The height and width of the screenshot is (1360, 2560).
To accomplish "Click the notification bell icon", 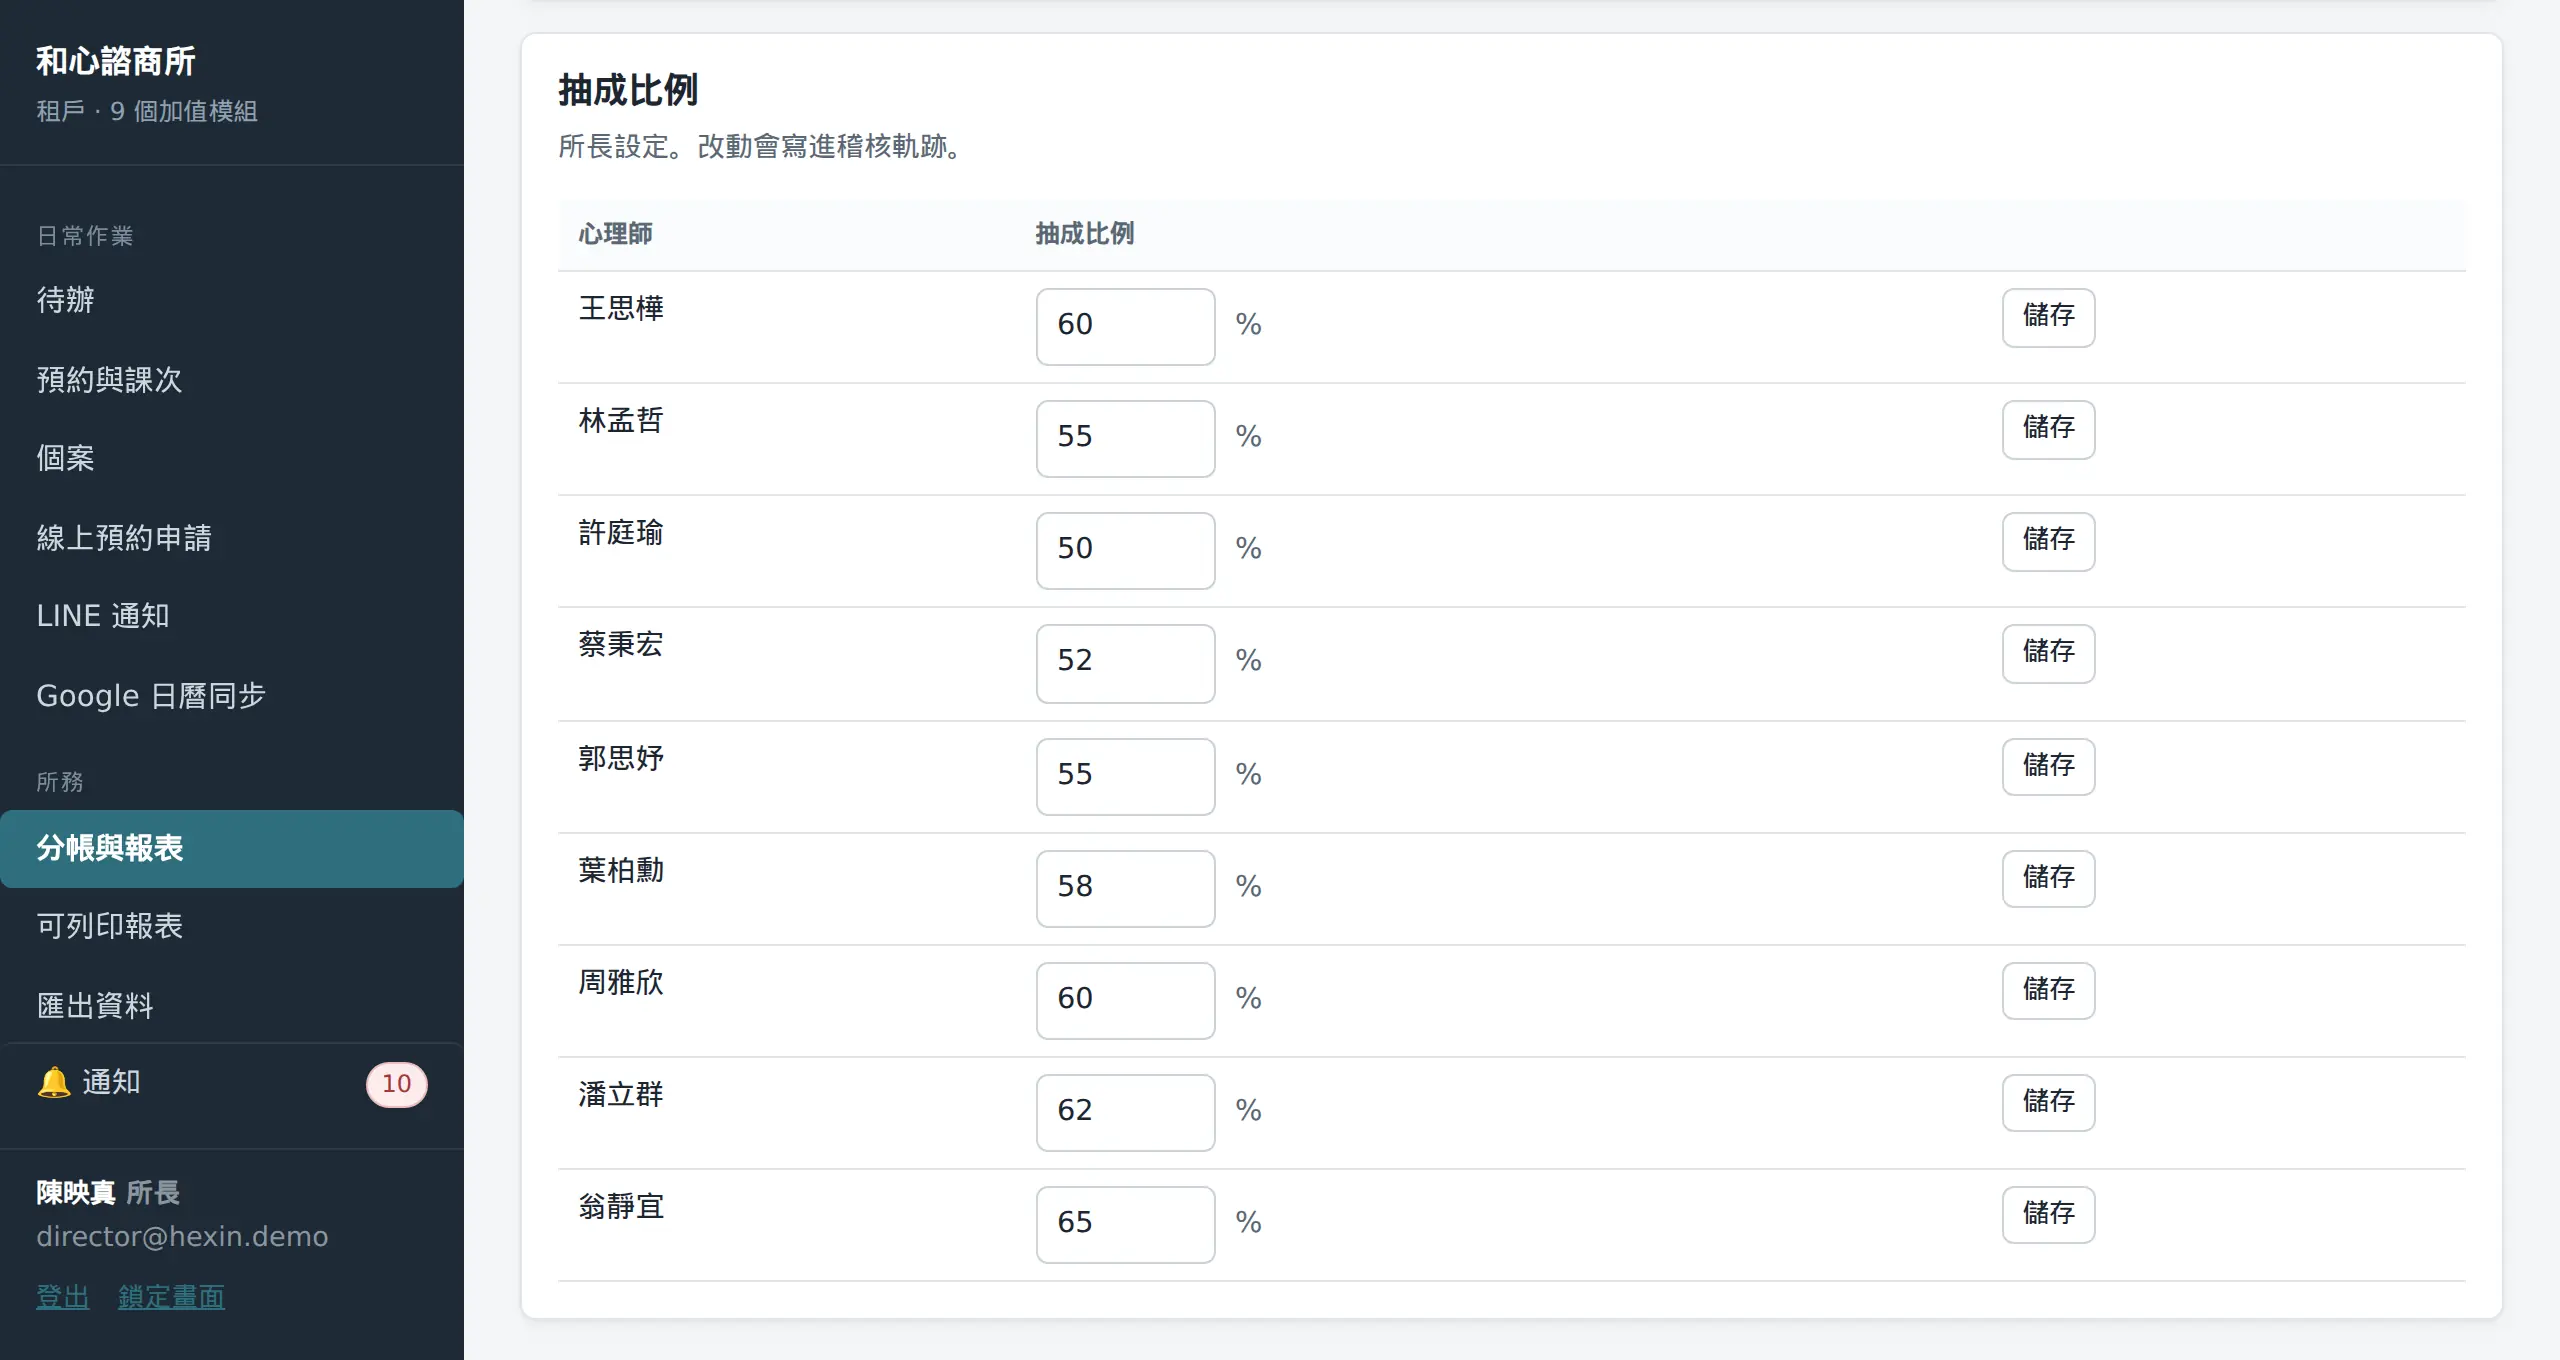I will (54, 1082).
